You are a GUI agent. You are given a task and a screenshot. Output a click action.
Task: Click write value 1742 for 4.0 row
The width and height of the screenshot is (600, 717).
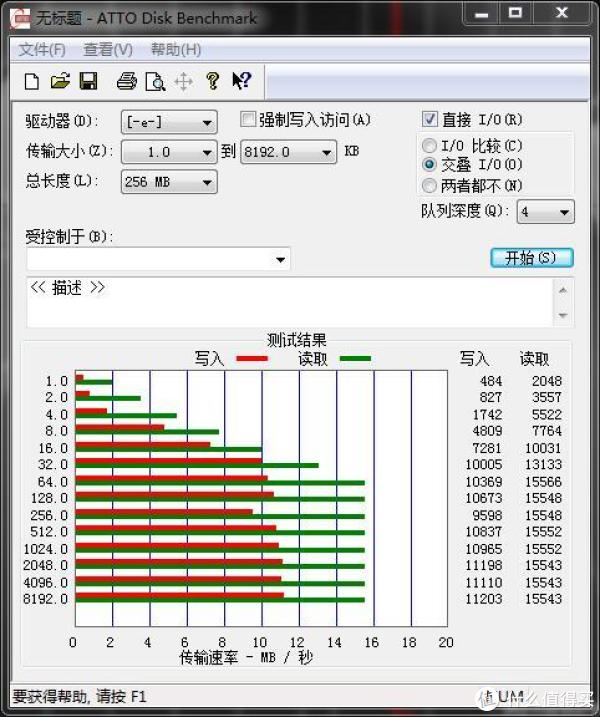coord(487,414)
